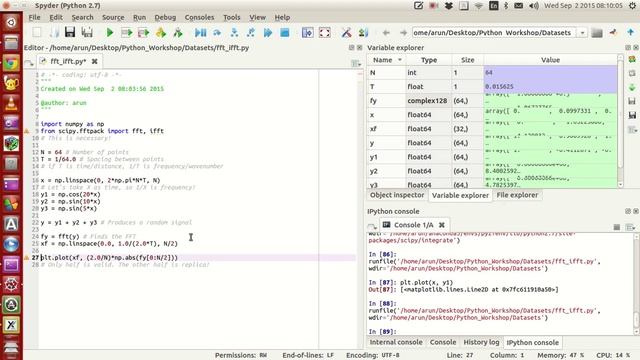
Task: Close the Console 1/A tab
Action: (x=442, y=225)
